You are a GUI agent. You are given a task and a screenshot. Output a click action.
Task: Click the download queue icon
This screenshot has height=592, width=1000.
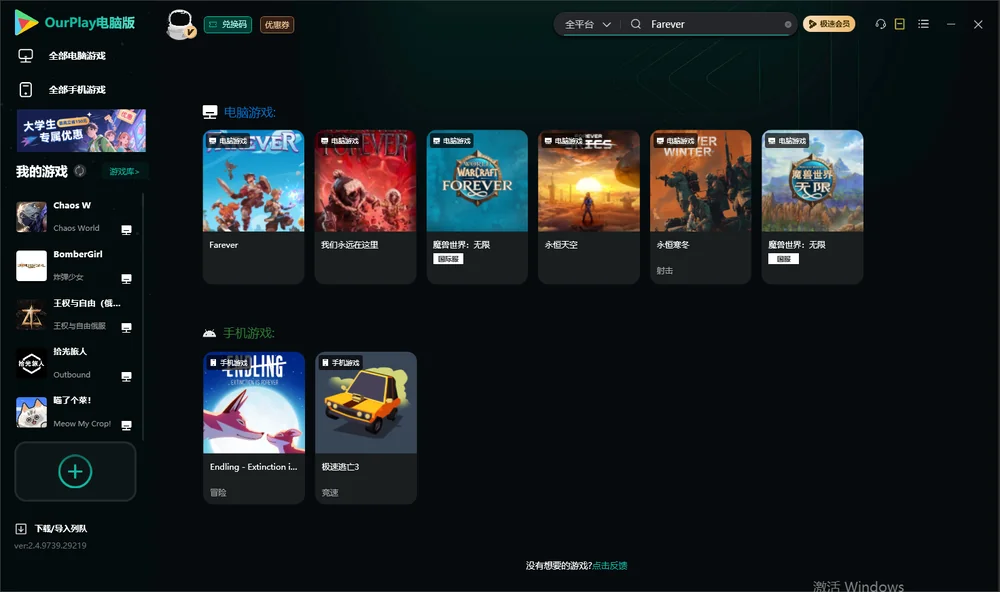(x=20, y=528)
